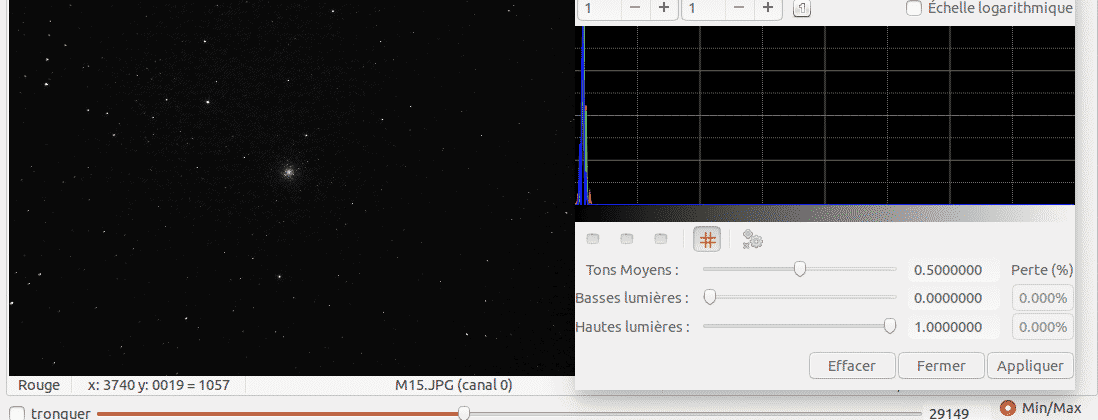Decrease the second zoom spin box value
Viewport: 1098px width, 420px height.
(738, 8)
